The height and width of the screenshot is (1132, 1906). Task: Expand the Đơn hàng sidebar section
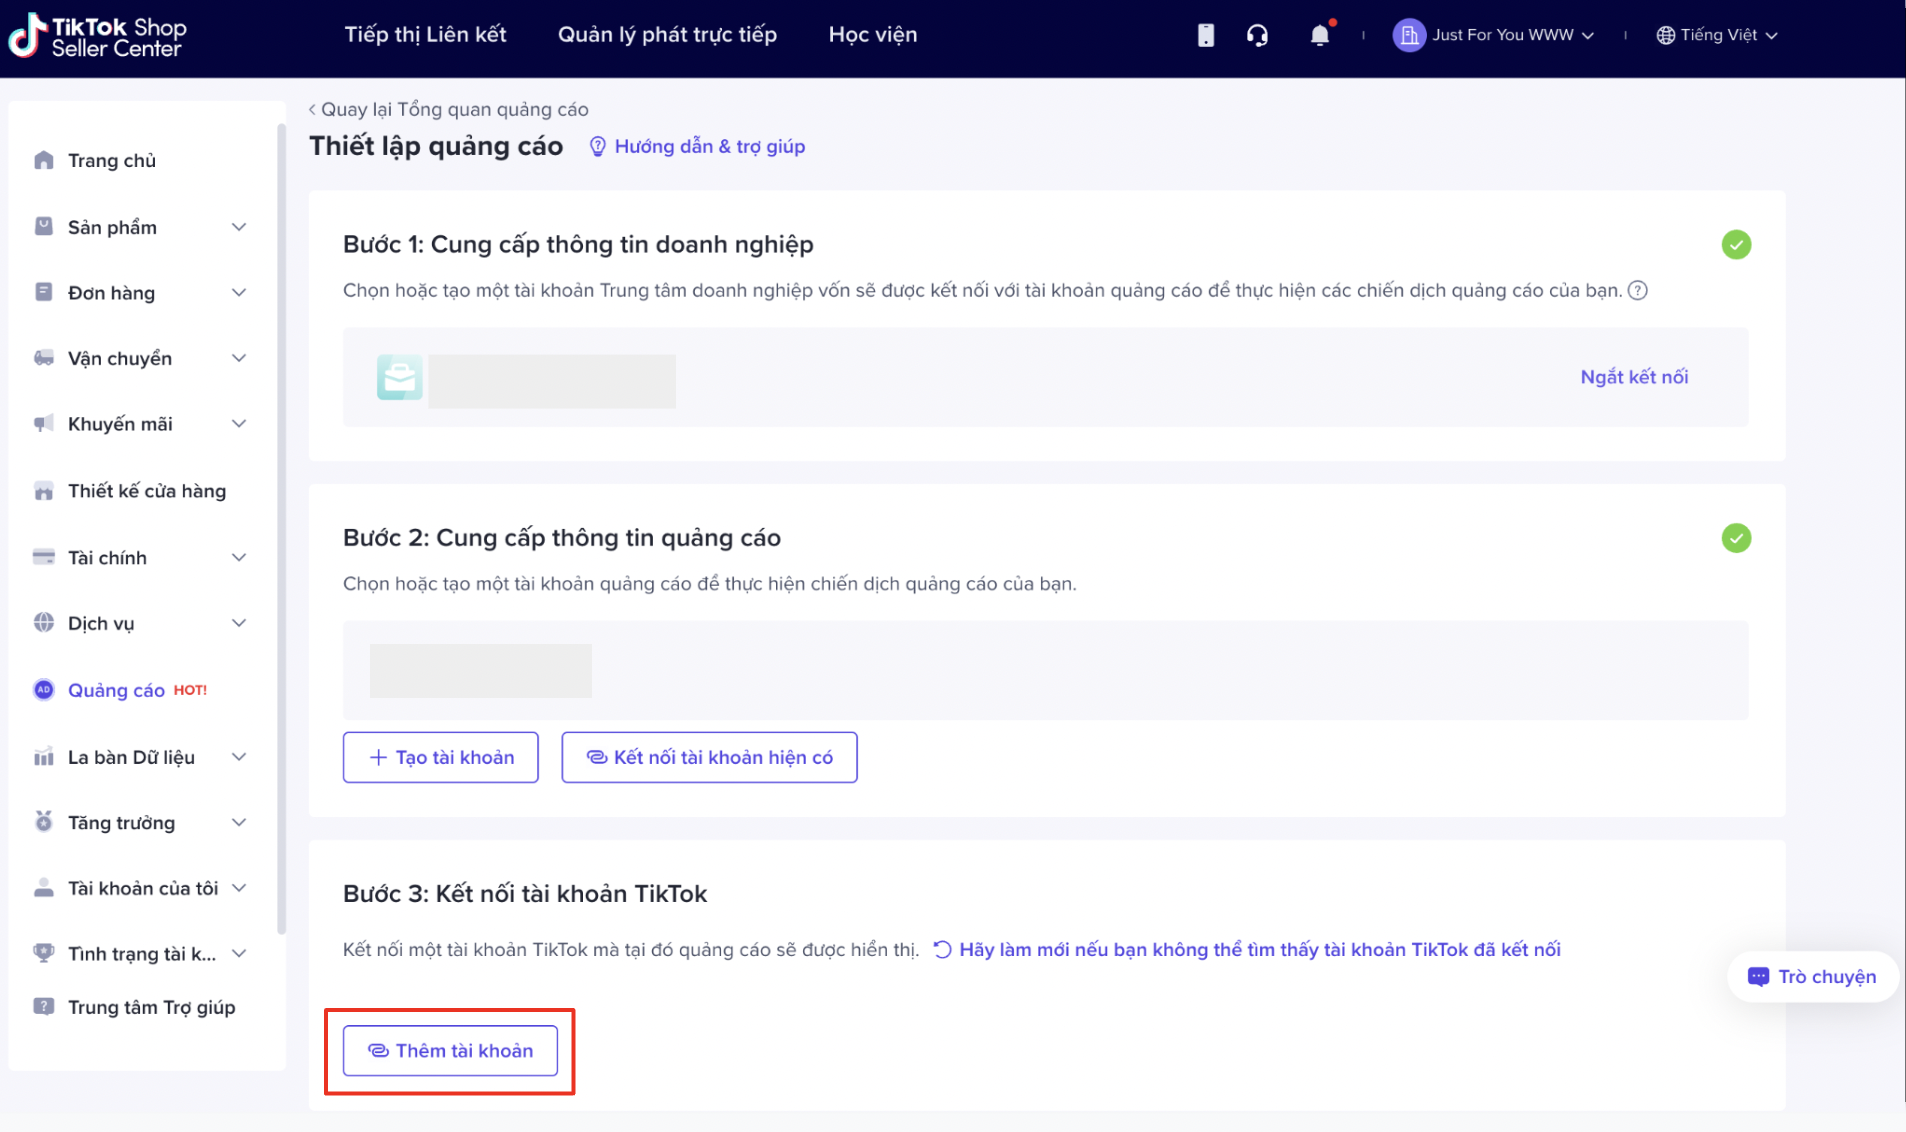coord(239,293)
